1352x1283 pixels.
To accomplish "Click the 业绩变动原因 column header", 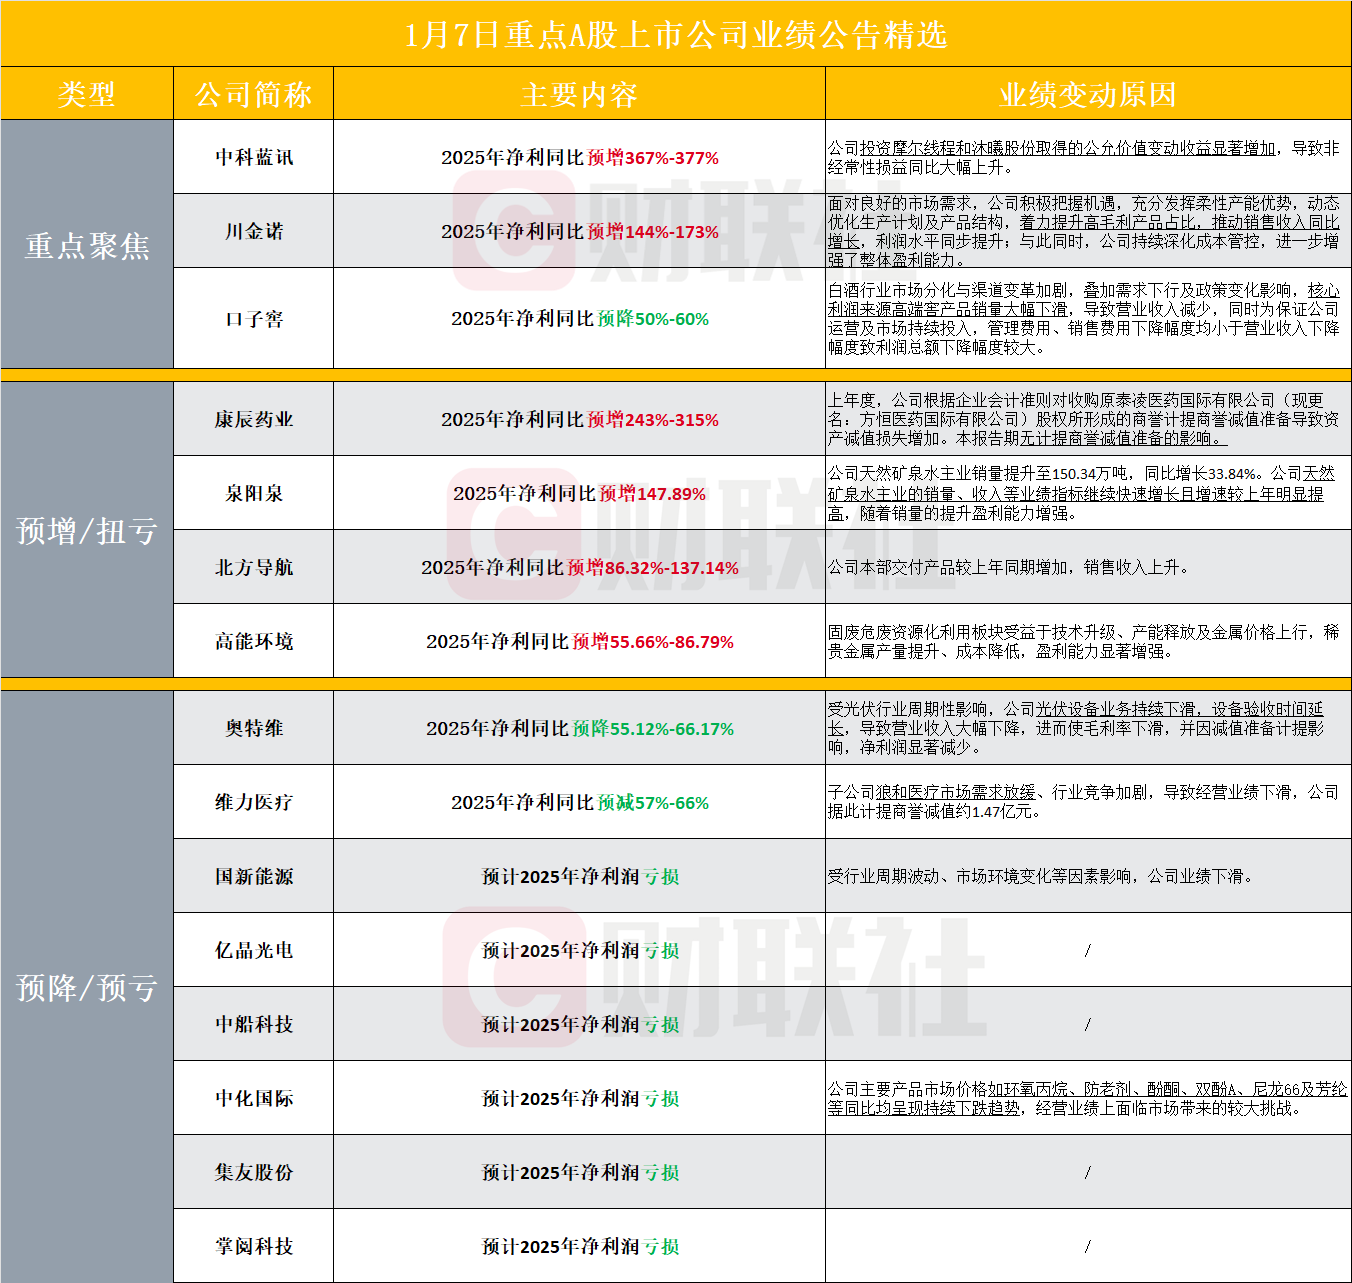I will 1088,94.
